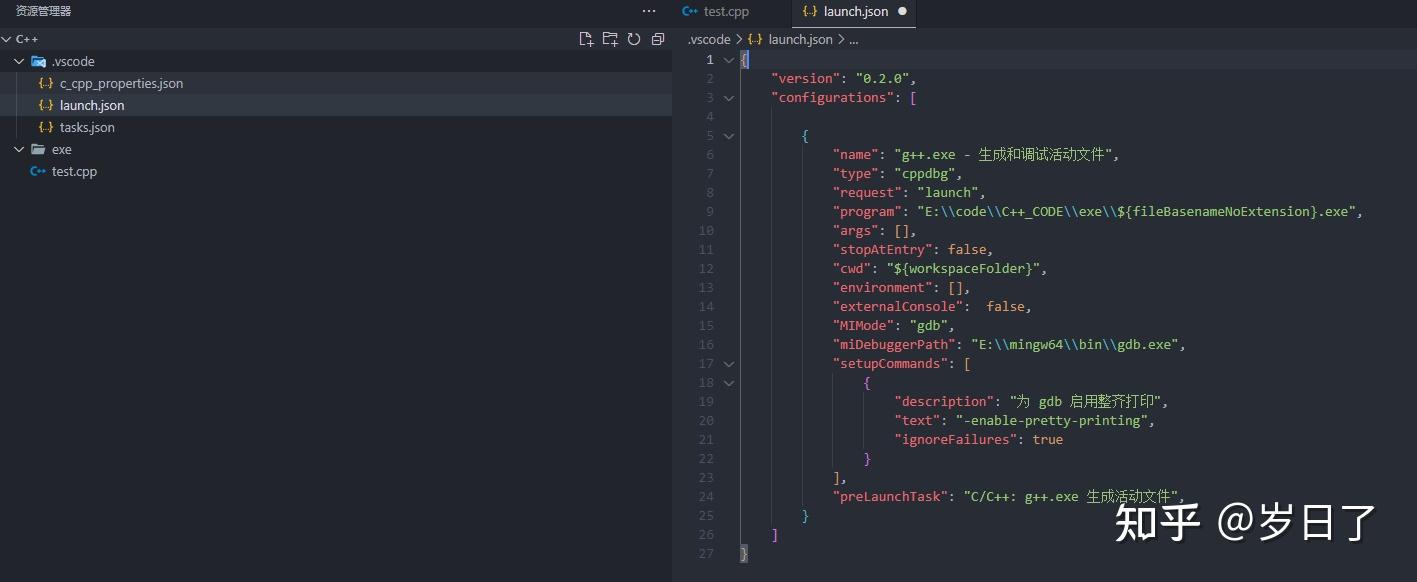Collapse the C++ workspace section header

(x=8, y=39)
